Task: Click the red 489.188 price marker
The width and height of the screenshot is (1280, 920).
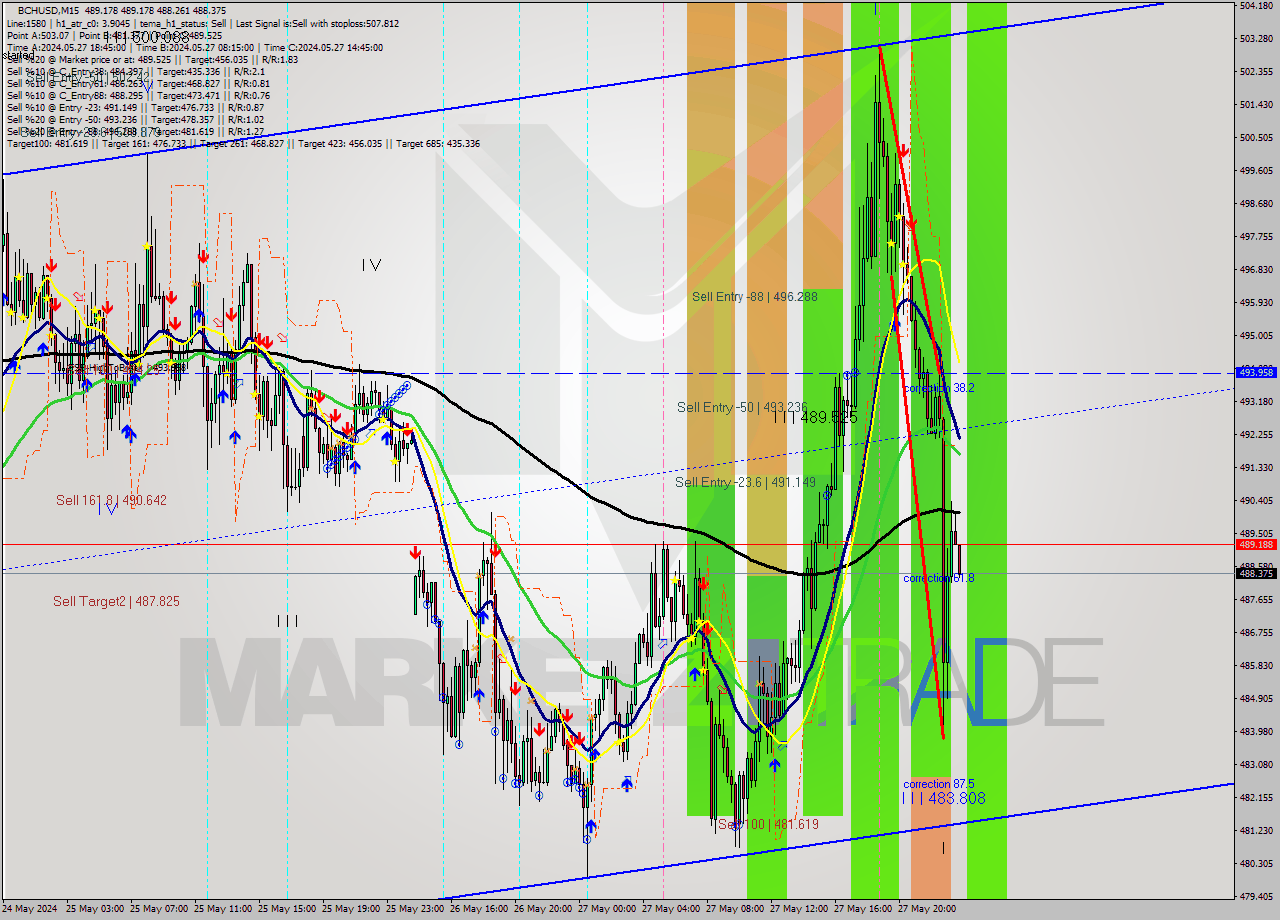Action: [1256, 545]
